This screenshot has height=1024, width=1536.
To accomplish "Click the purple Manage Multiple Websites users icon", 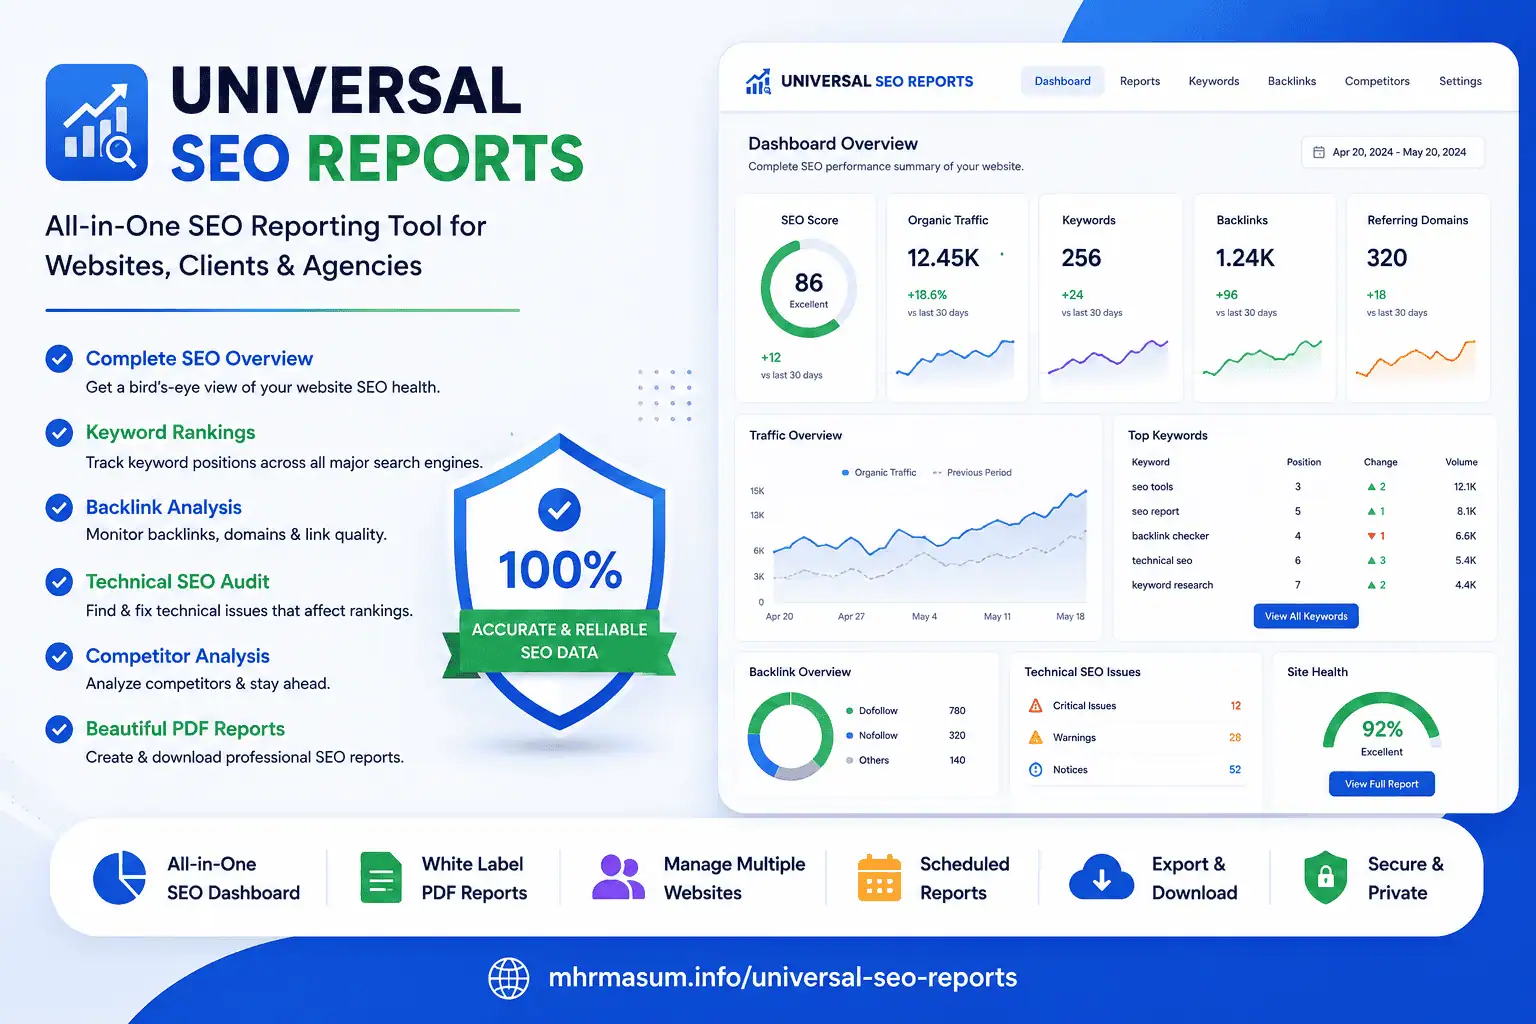I will [618, 877].
